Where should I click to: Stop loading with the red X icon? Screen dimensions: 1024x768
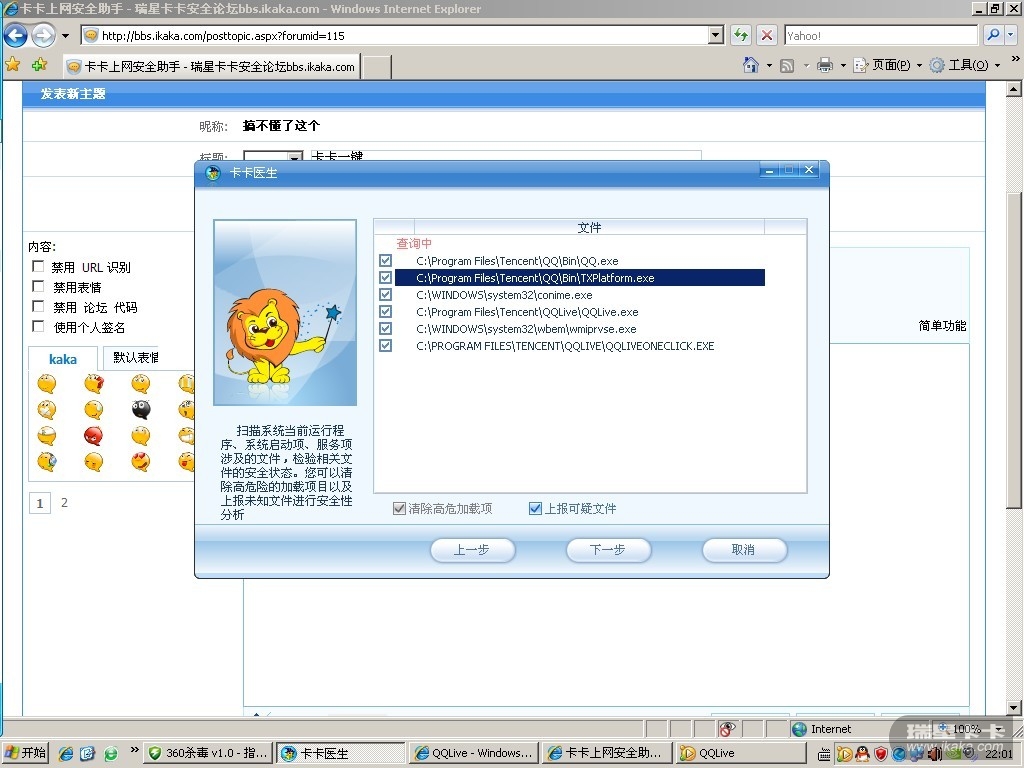click(x=767, y=35)
